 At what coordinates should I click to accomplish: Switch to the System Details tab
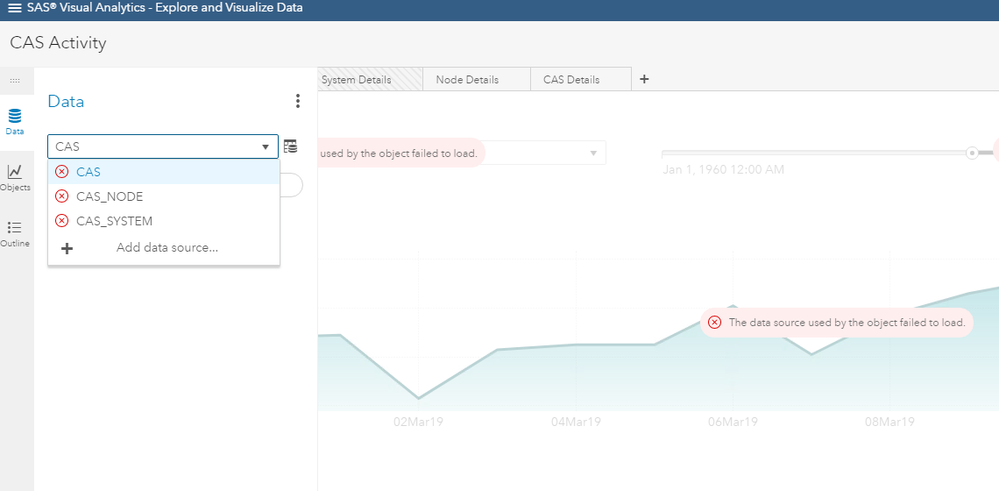(356, 80)
